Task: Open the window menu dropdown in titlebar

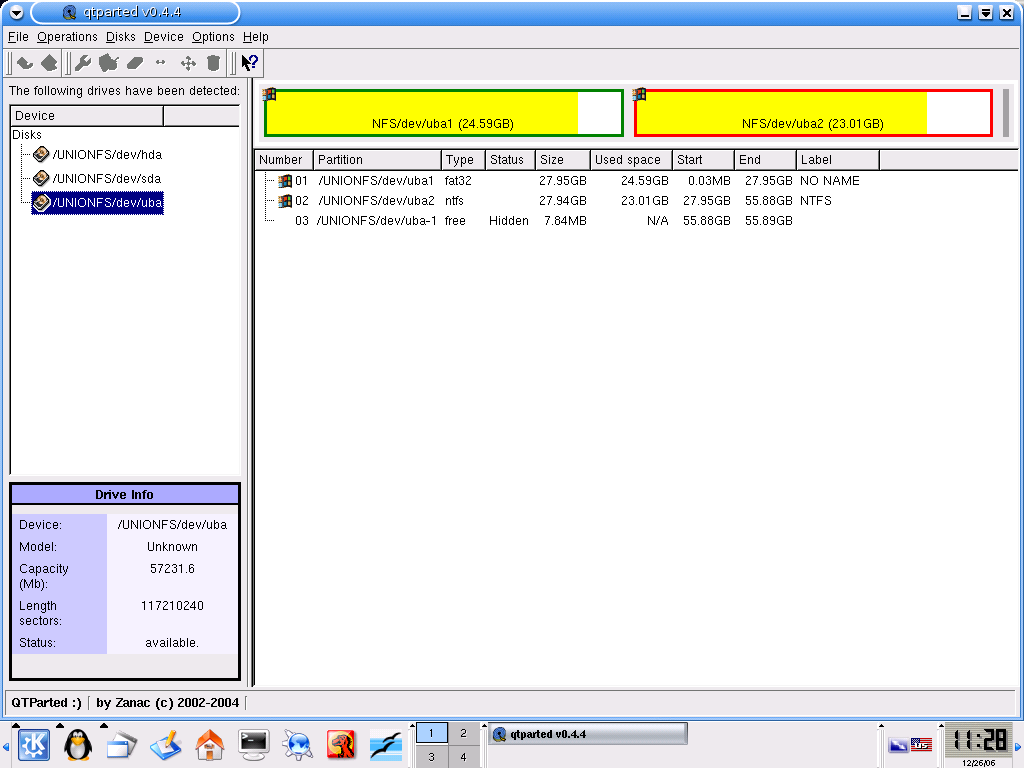Action: (x=16, y=13)
